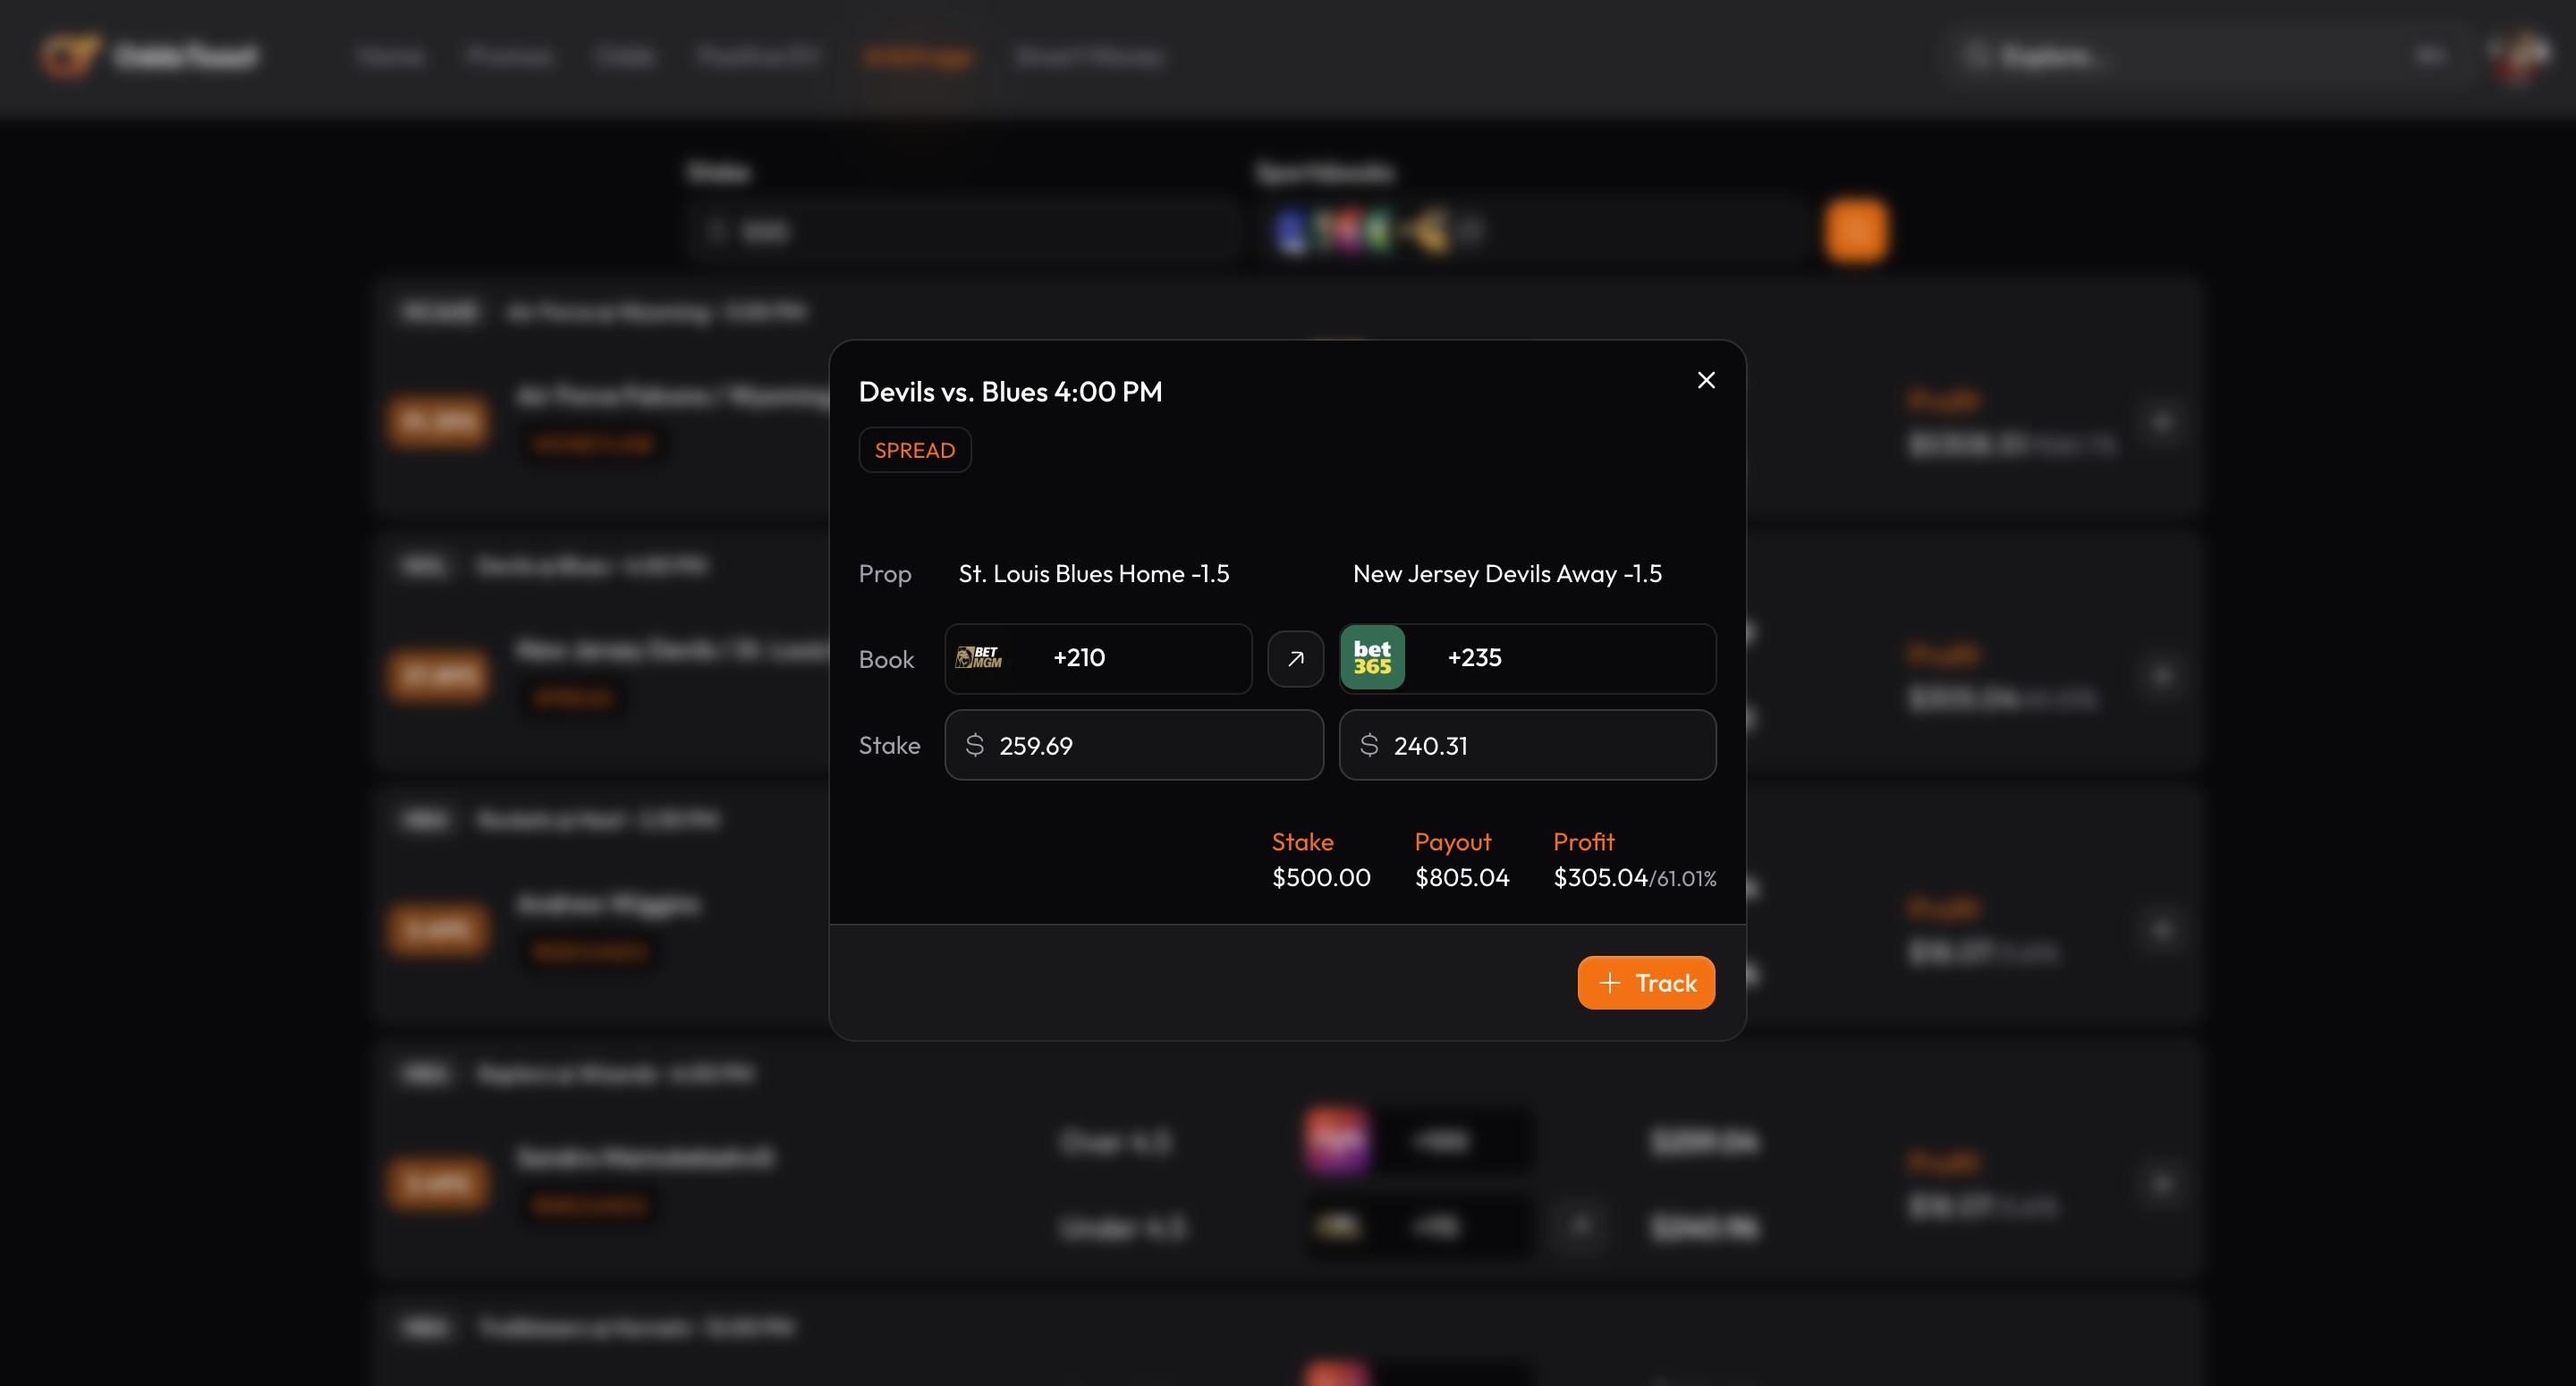Click the $305.04 profit value

pyautogui.click(x=1599, y=877)
